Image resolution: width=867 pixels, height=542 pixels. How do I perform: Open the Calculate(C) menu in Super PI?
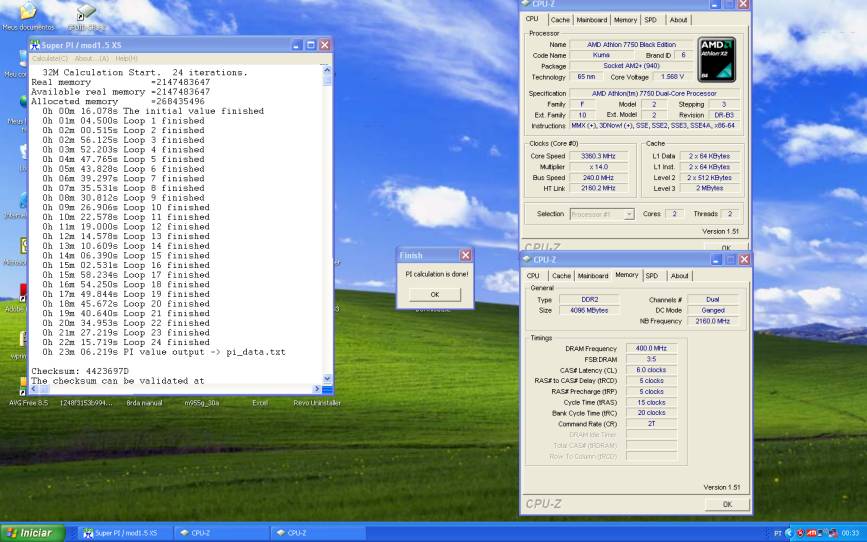coord(50,58)
